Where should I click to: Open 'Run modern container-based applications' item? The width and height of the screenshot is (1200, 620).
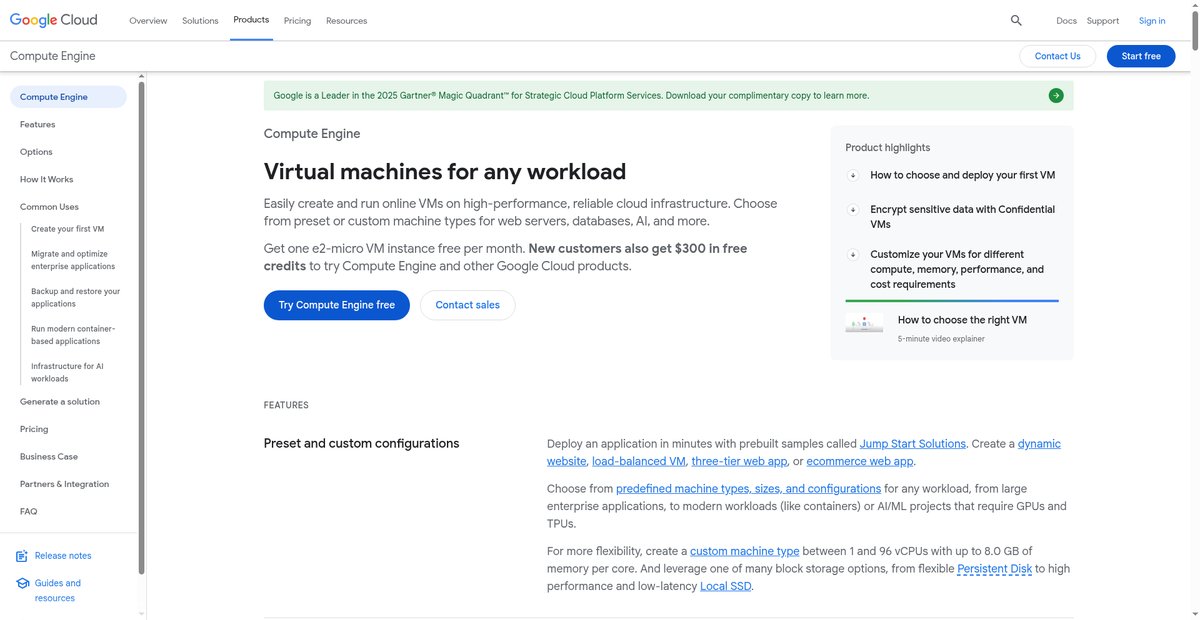tap(73, 335)
